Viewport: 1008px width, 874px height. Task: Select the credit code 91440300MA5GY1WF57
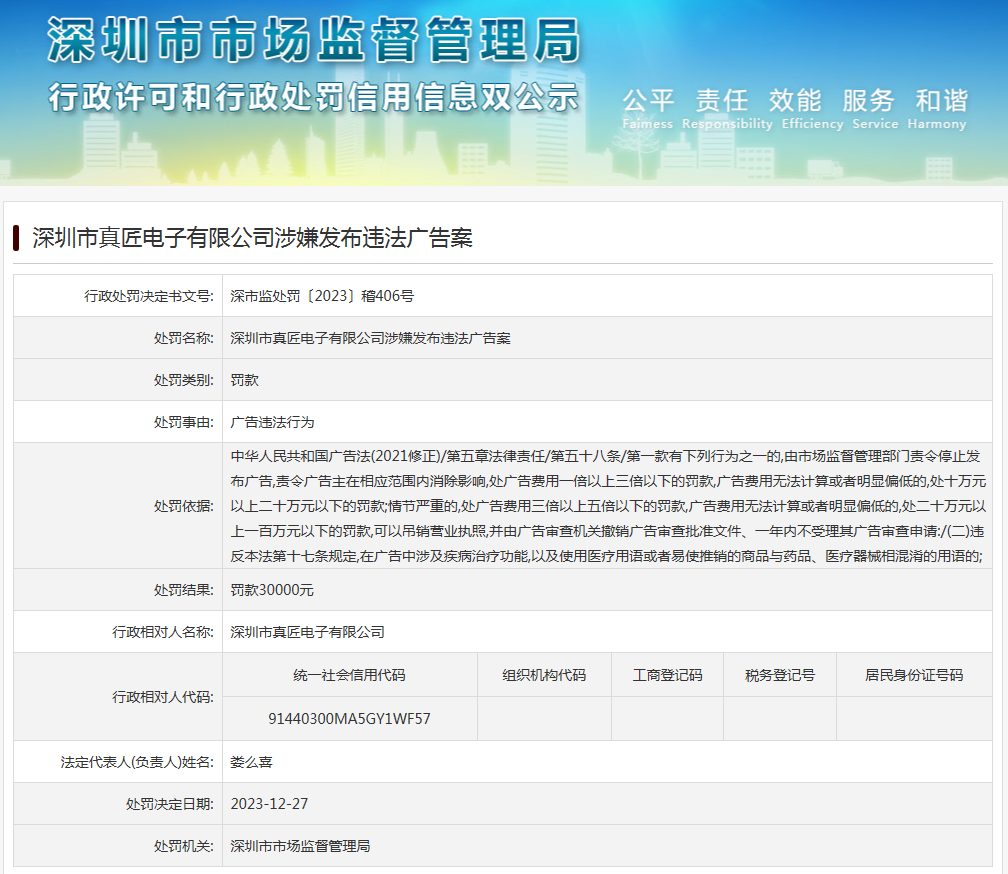pos(350,718)
